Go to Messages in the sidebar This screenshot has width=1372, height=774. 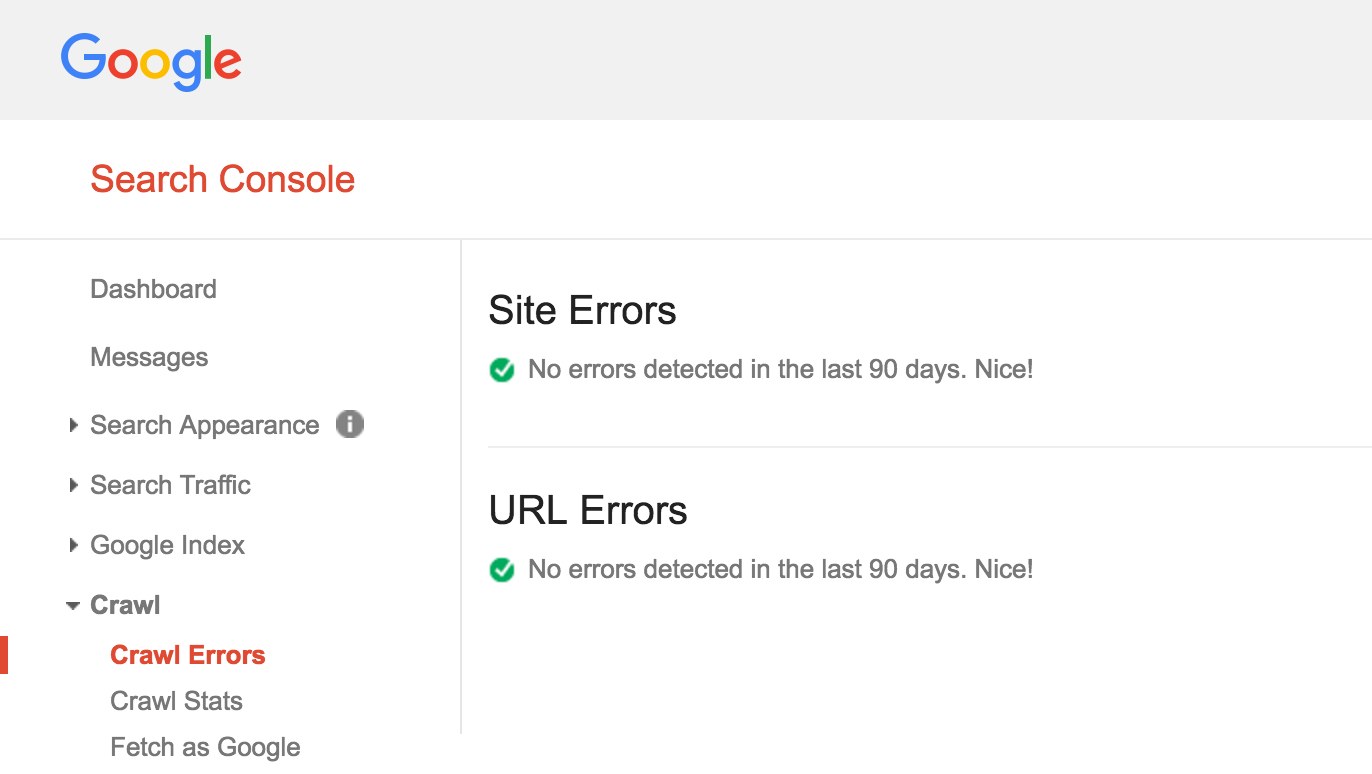point(149,357)
